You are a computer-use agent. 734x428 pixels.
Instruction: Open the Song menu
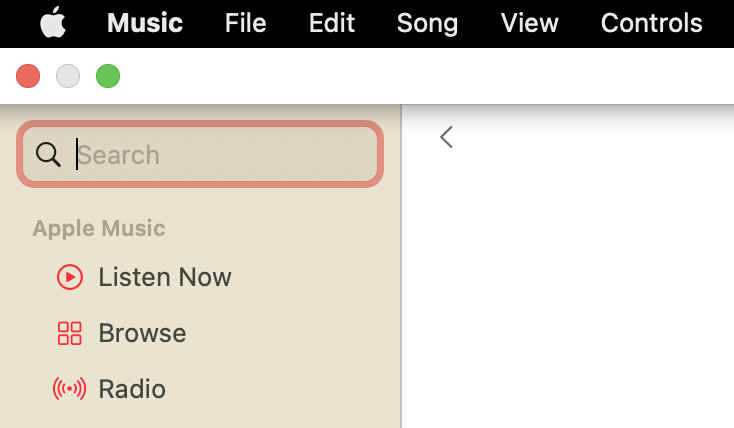[x=427, y=23]
